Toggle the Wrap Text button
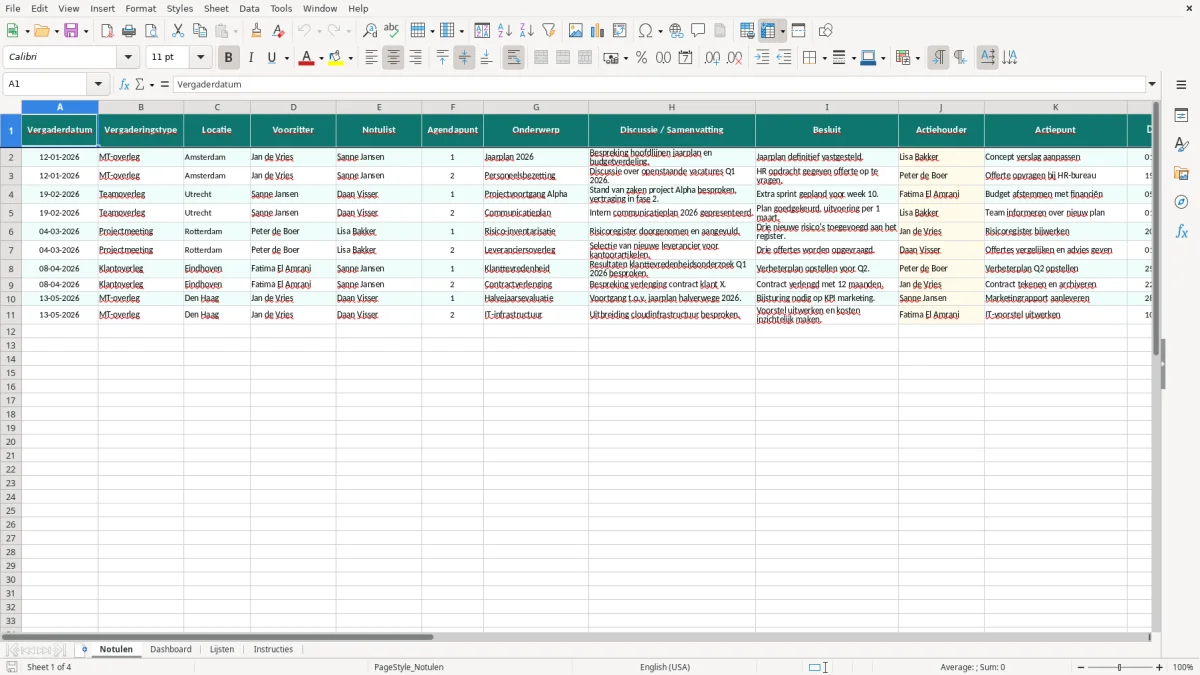This screenshot has height=675, width=1200. 514,58
